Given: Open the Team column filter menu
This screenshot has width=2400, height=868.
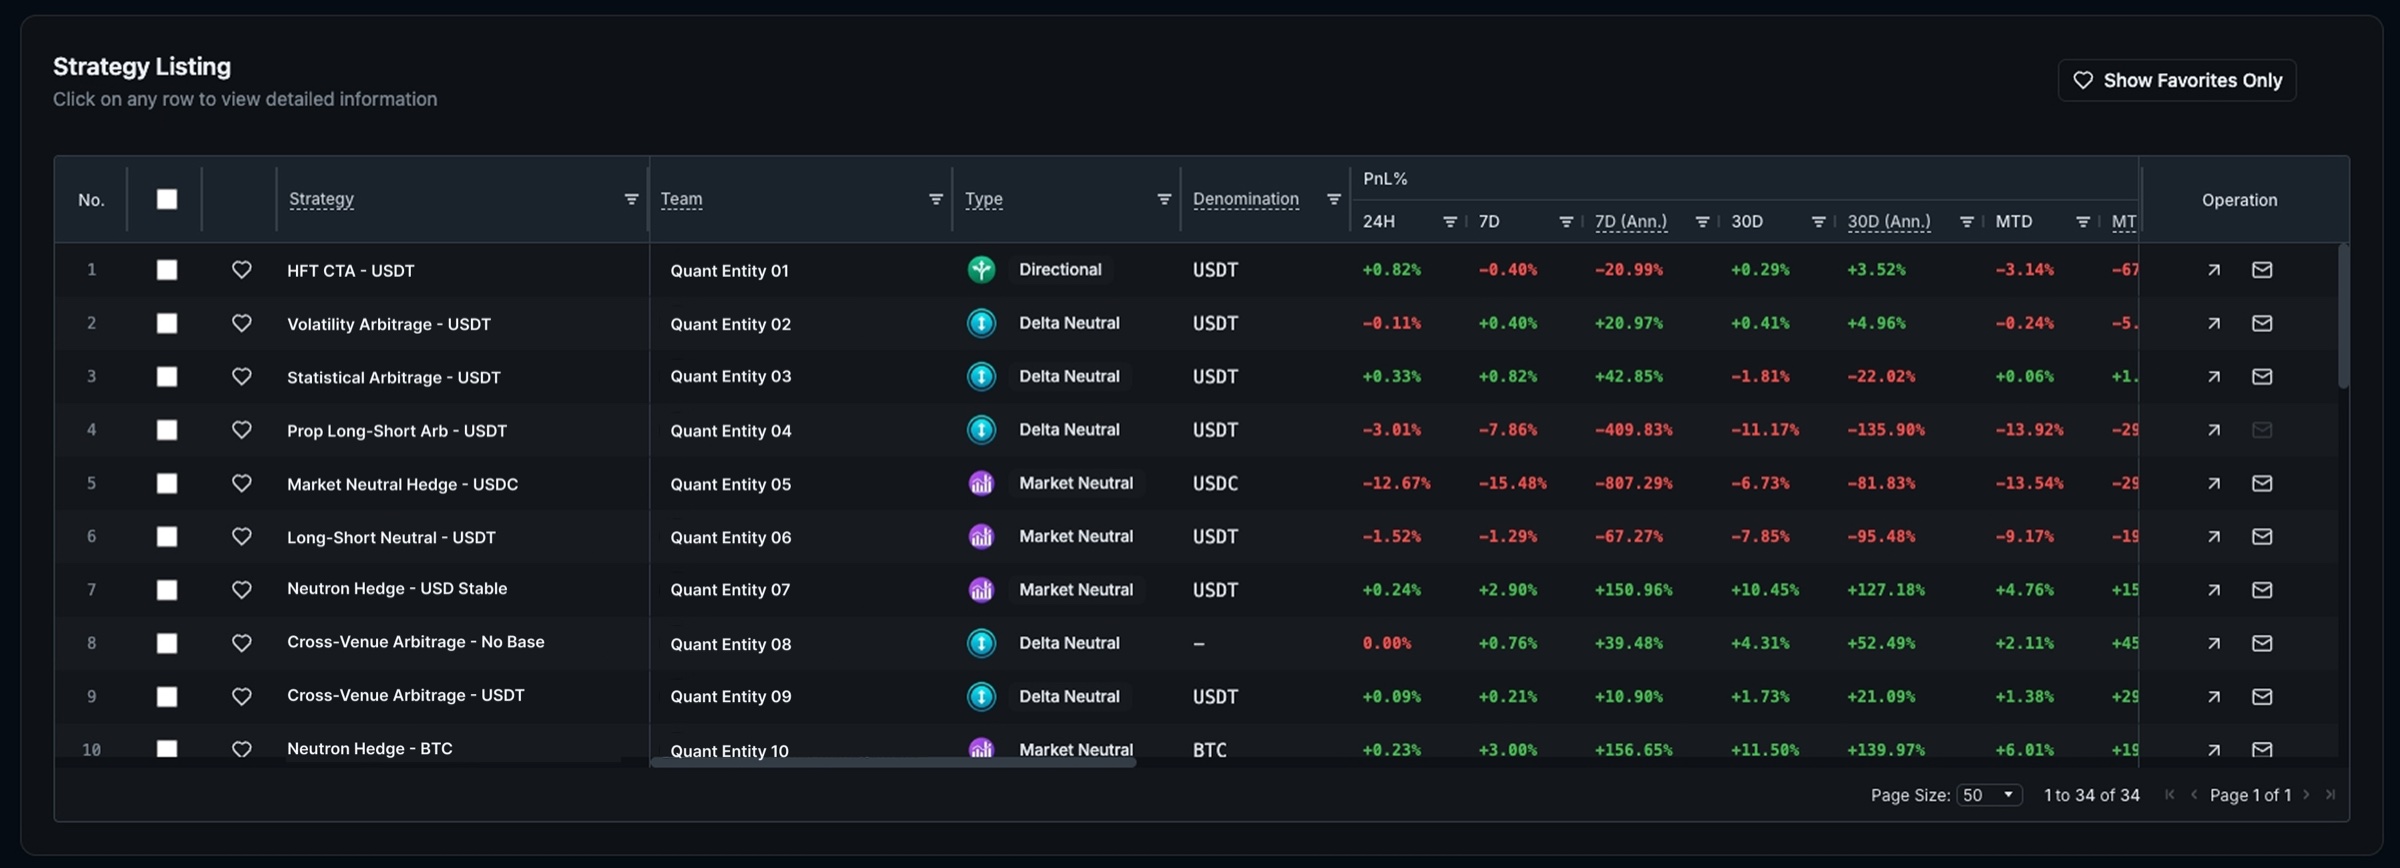Looking at the screenshot, I should tap(936, 199).
